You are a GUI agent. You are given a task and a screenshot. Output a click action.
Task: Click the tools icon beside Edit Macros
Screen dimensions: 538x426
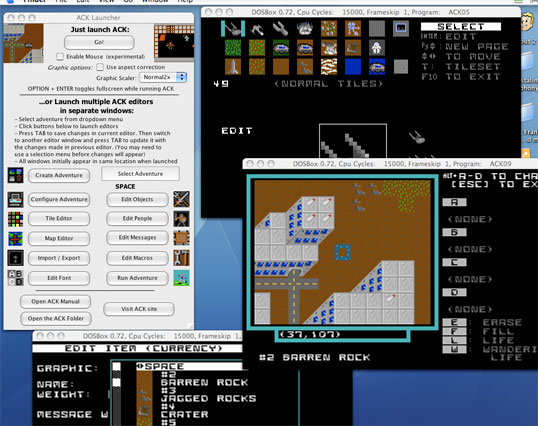182,258
